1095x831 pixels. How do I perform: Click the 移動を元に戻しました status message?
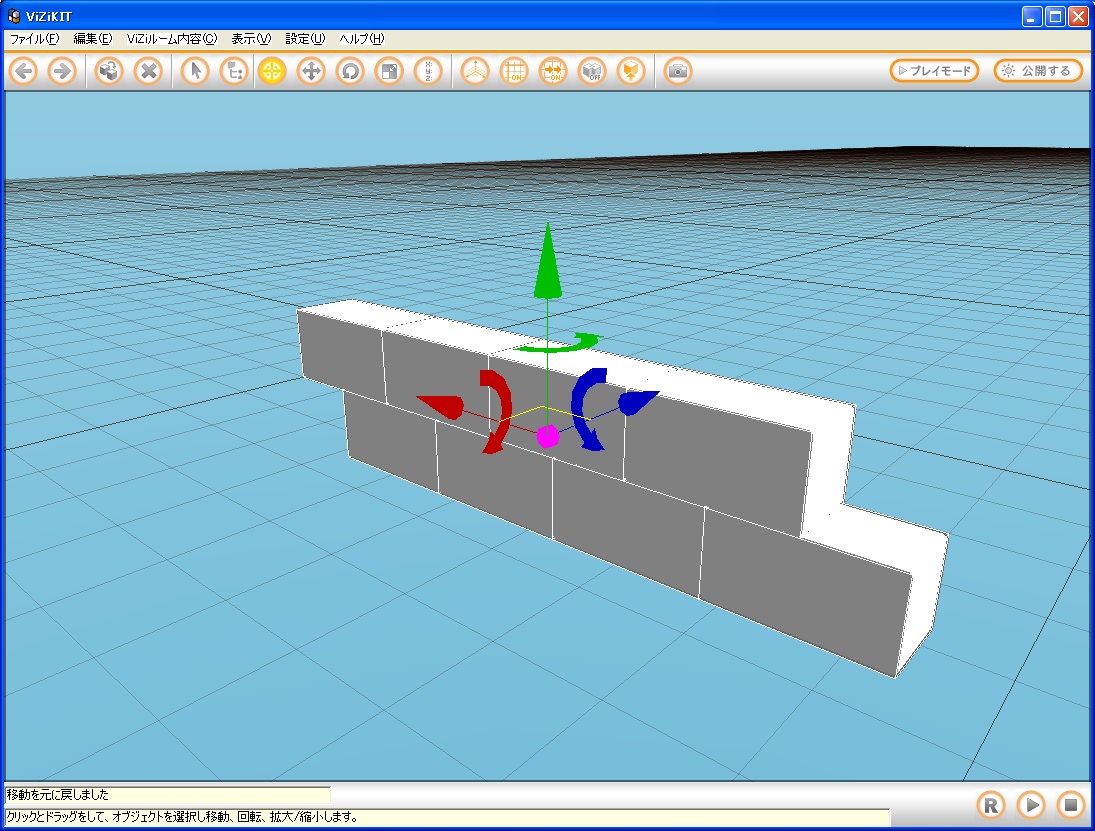pos(58,795)
